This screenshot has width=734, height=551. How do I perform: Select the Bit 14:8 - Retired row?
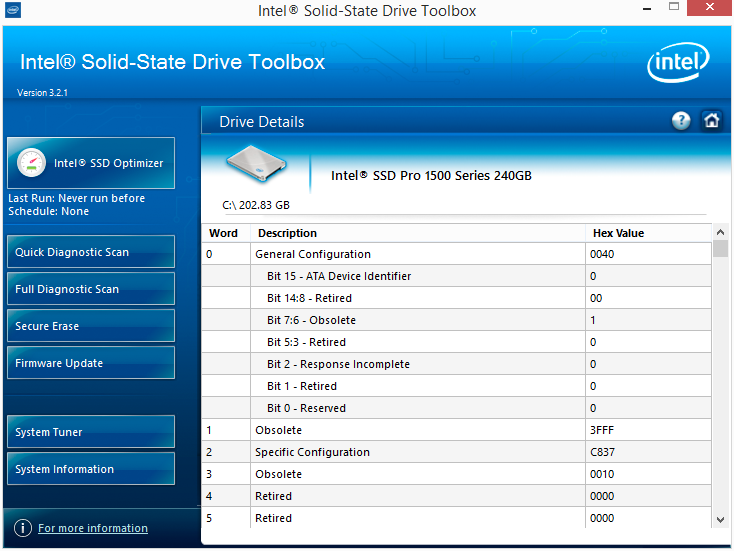coord(456,298)
